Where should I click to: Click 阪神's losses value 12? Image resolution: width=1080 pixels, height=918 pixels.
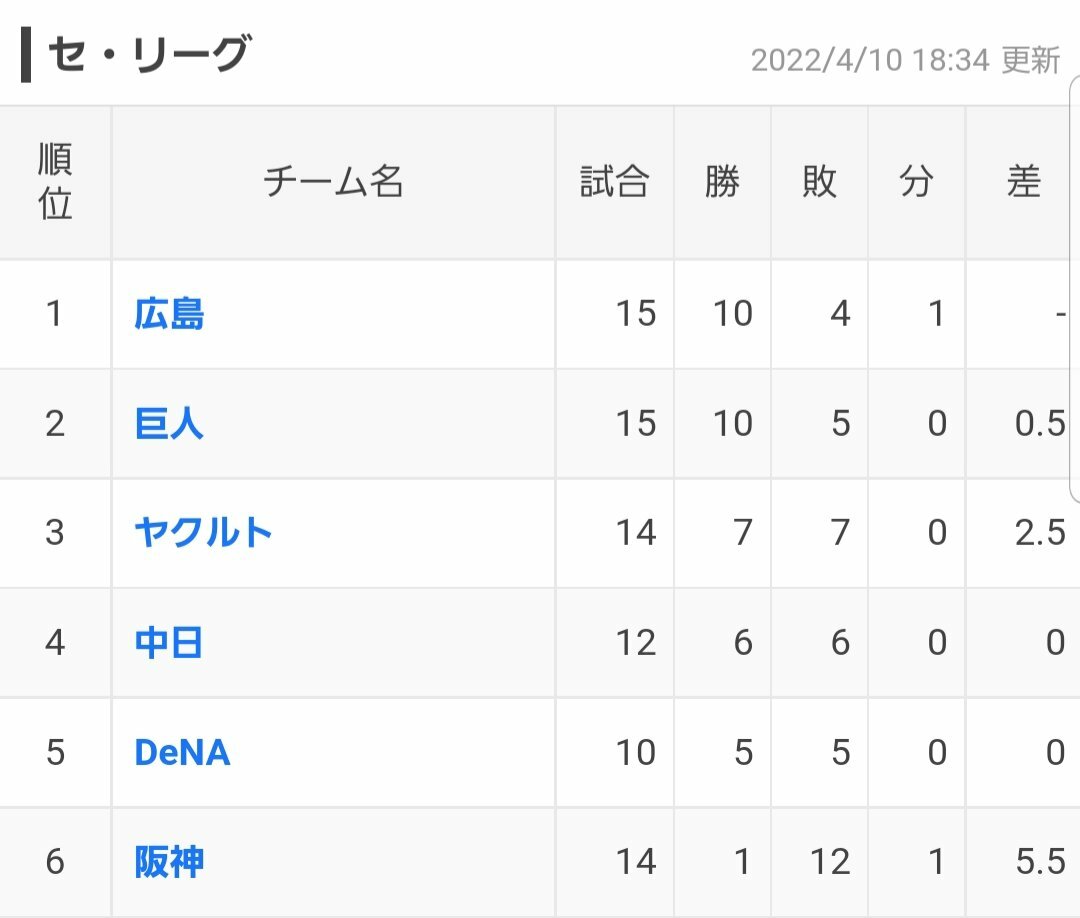(830, 862)
